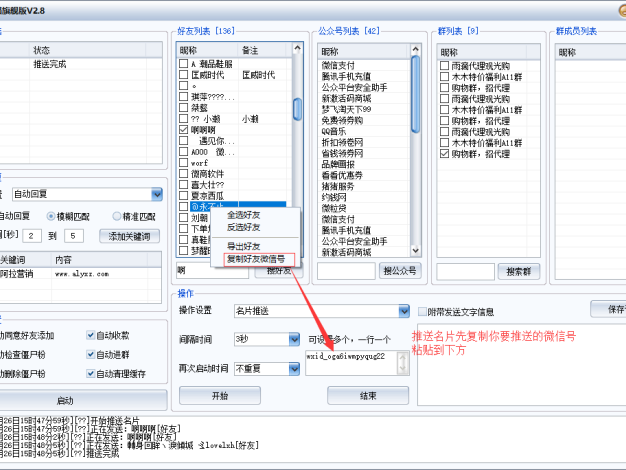Select 导出好友 context menu entry
This screenshot has width=626, height=470.
coord(243,246)
